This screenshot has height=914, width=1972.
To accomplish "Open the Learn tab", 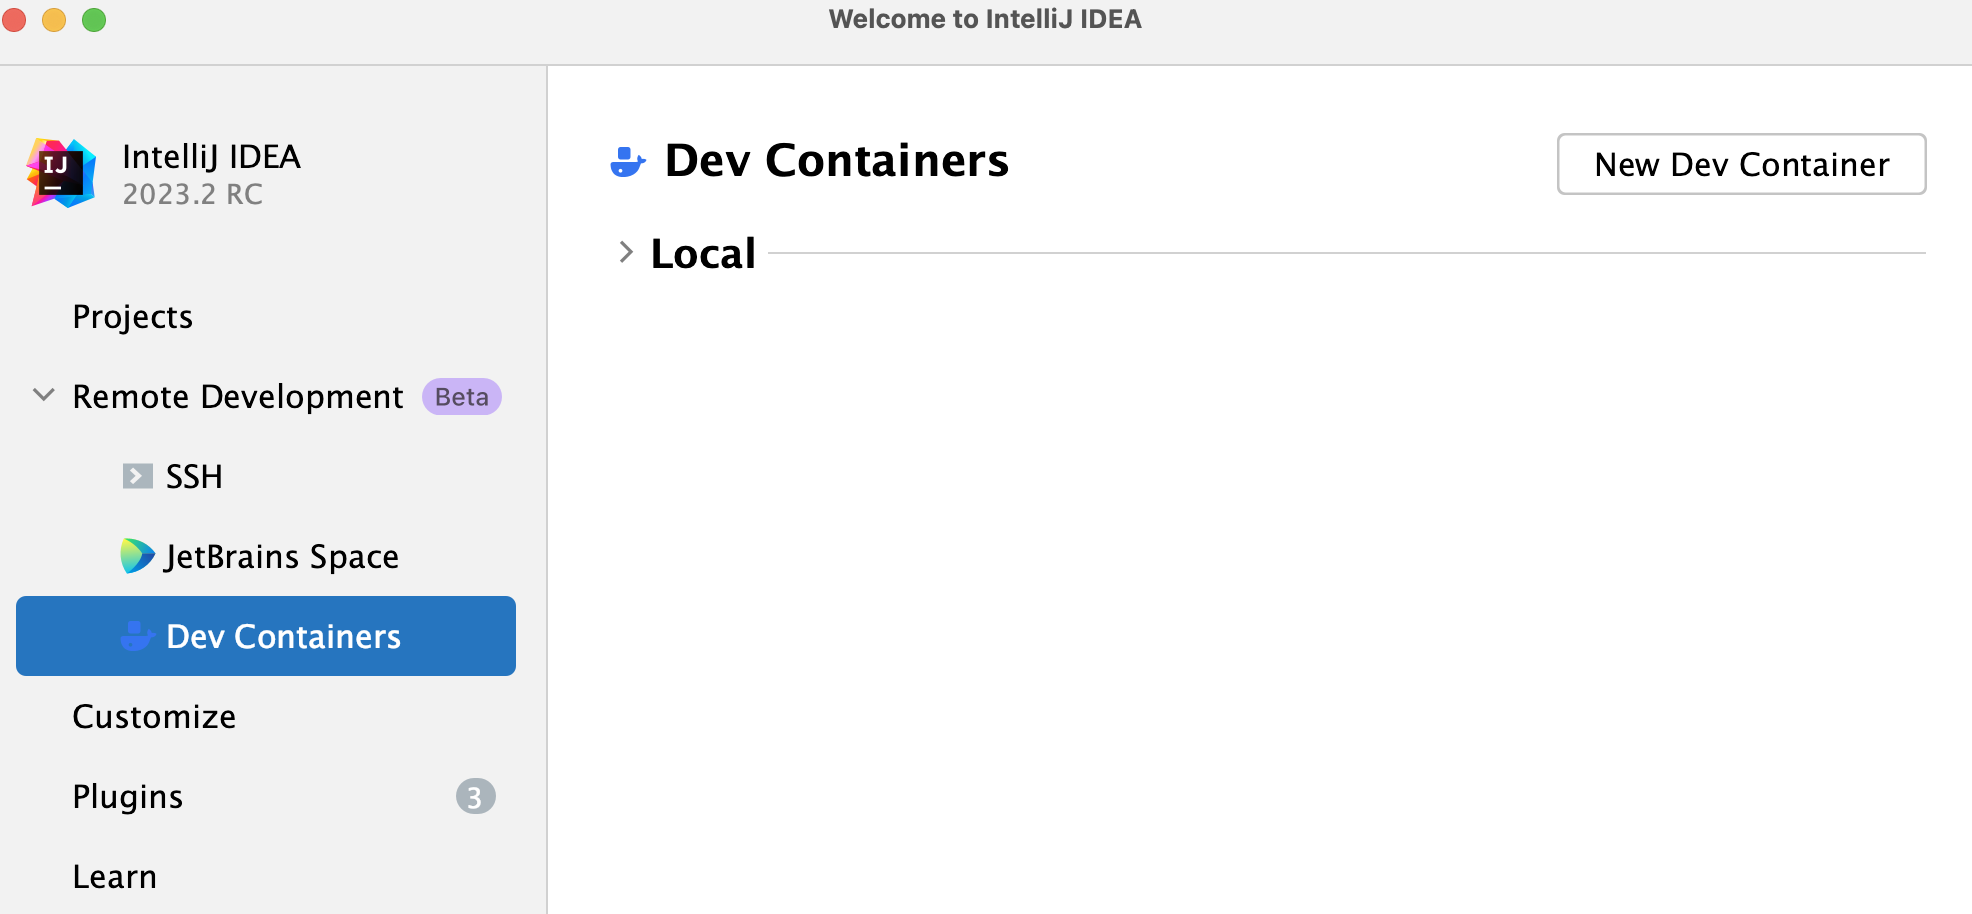I will pos(115,877).
